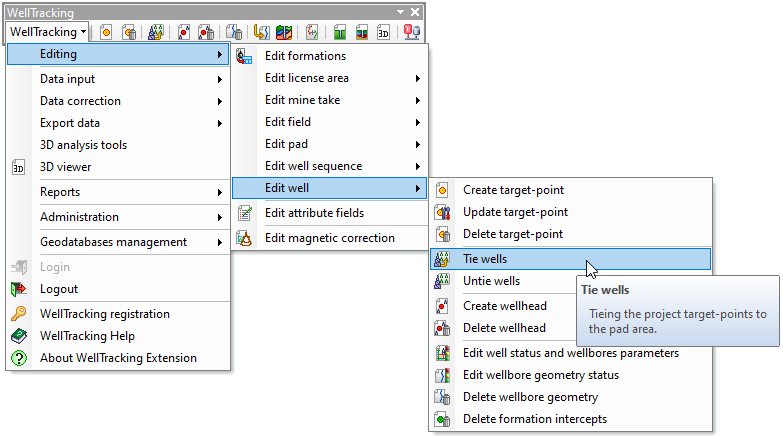
Task: Expand the Reports submenu arrow
Action: pyautogui.click(x=220, y=192)
